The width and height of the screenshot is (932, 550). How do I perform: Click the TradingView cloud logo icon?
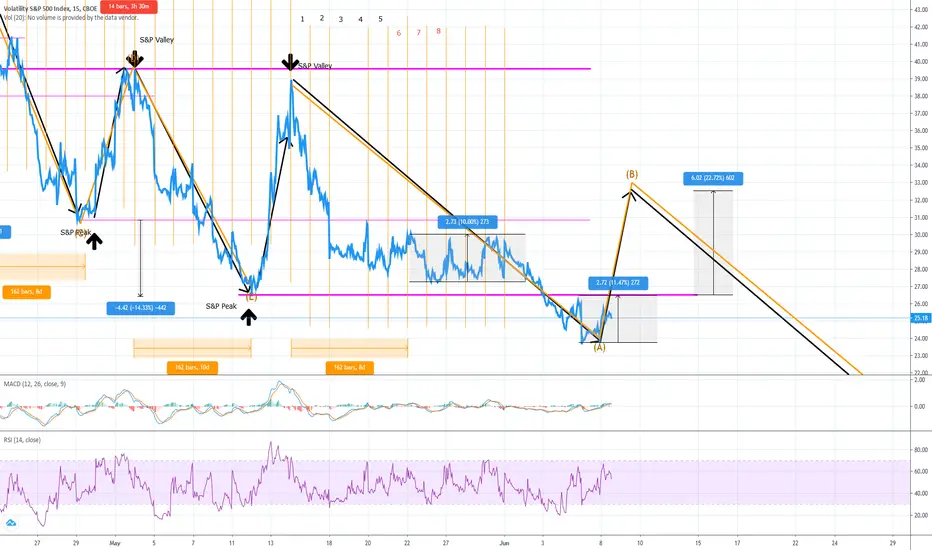11,523
